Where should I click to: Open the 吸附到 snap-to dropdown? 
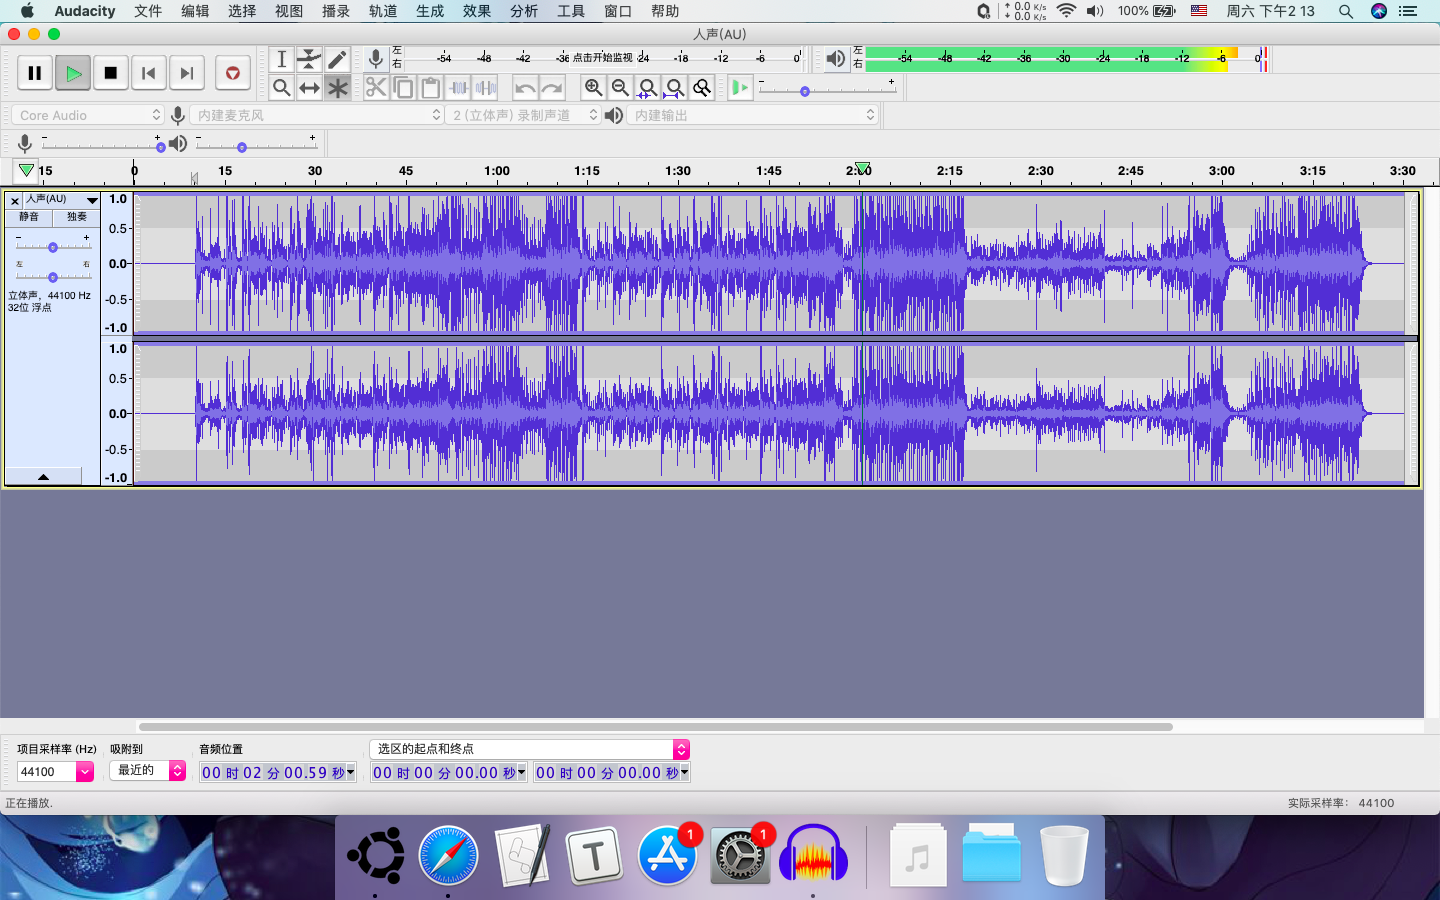177,771
